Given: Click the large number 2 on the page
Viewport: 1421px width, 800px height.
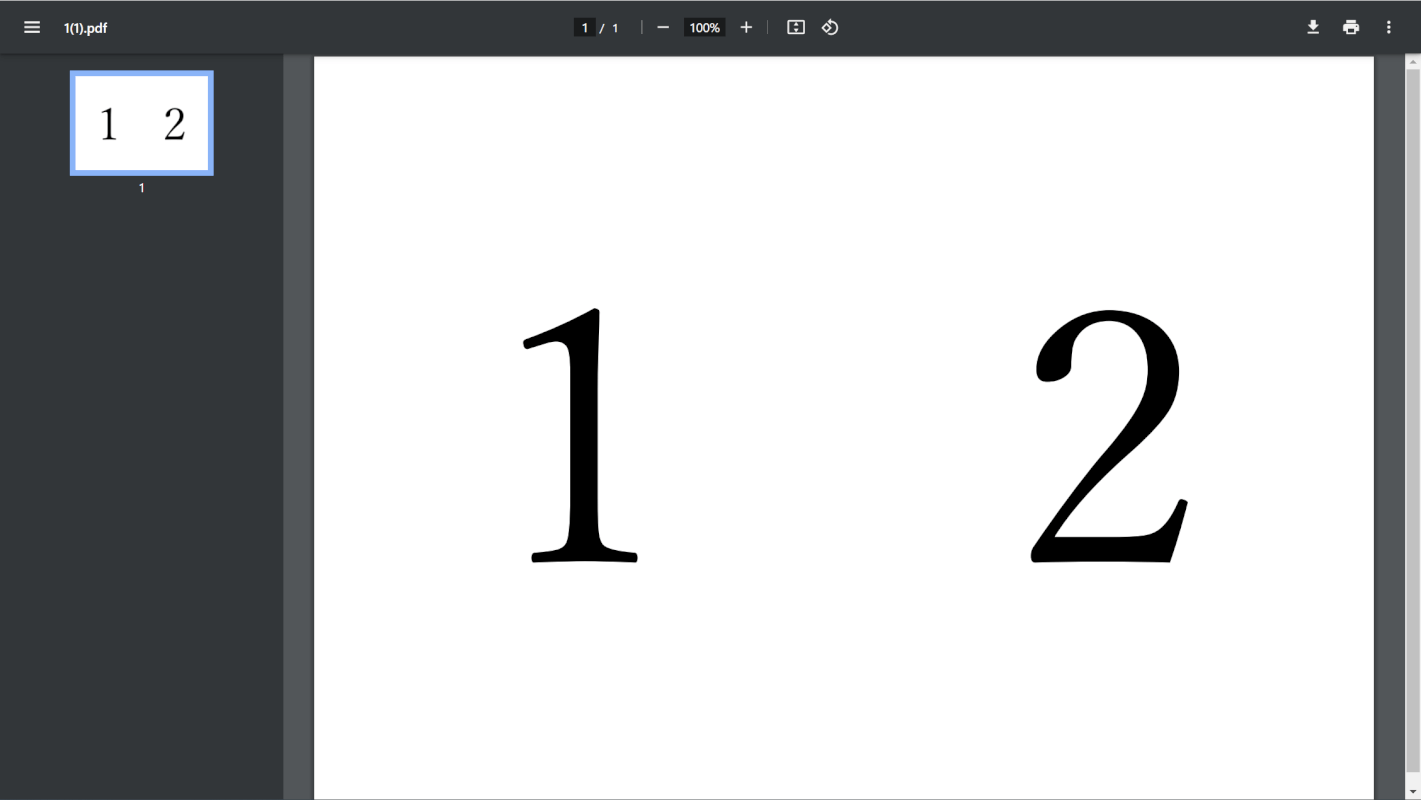Looking at the screenshot, I should (x=1110, y=436).
